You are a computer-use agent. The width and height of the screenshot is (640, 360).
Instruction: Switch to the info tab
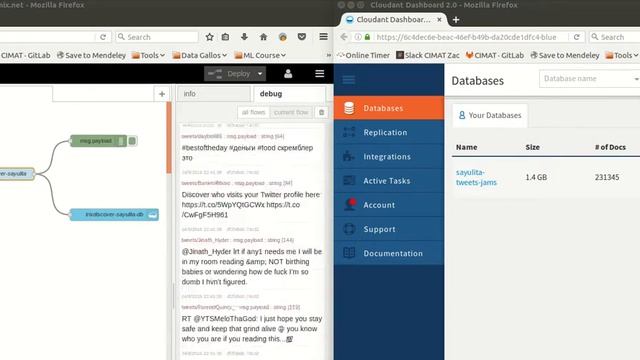click(214, 94)
